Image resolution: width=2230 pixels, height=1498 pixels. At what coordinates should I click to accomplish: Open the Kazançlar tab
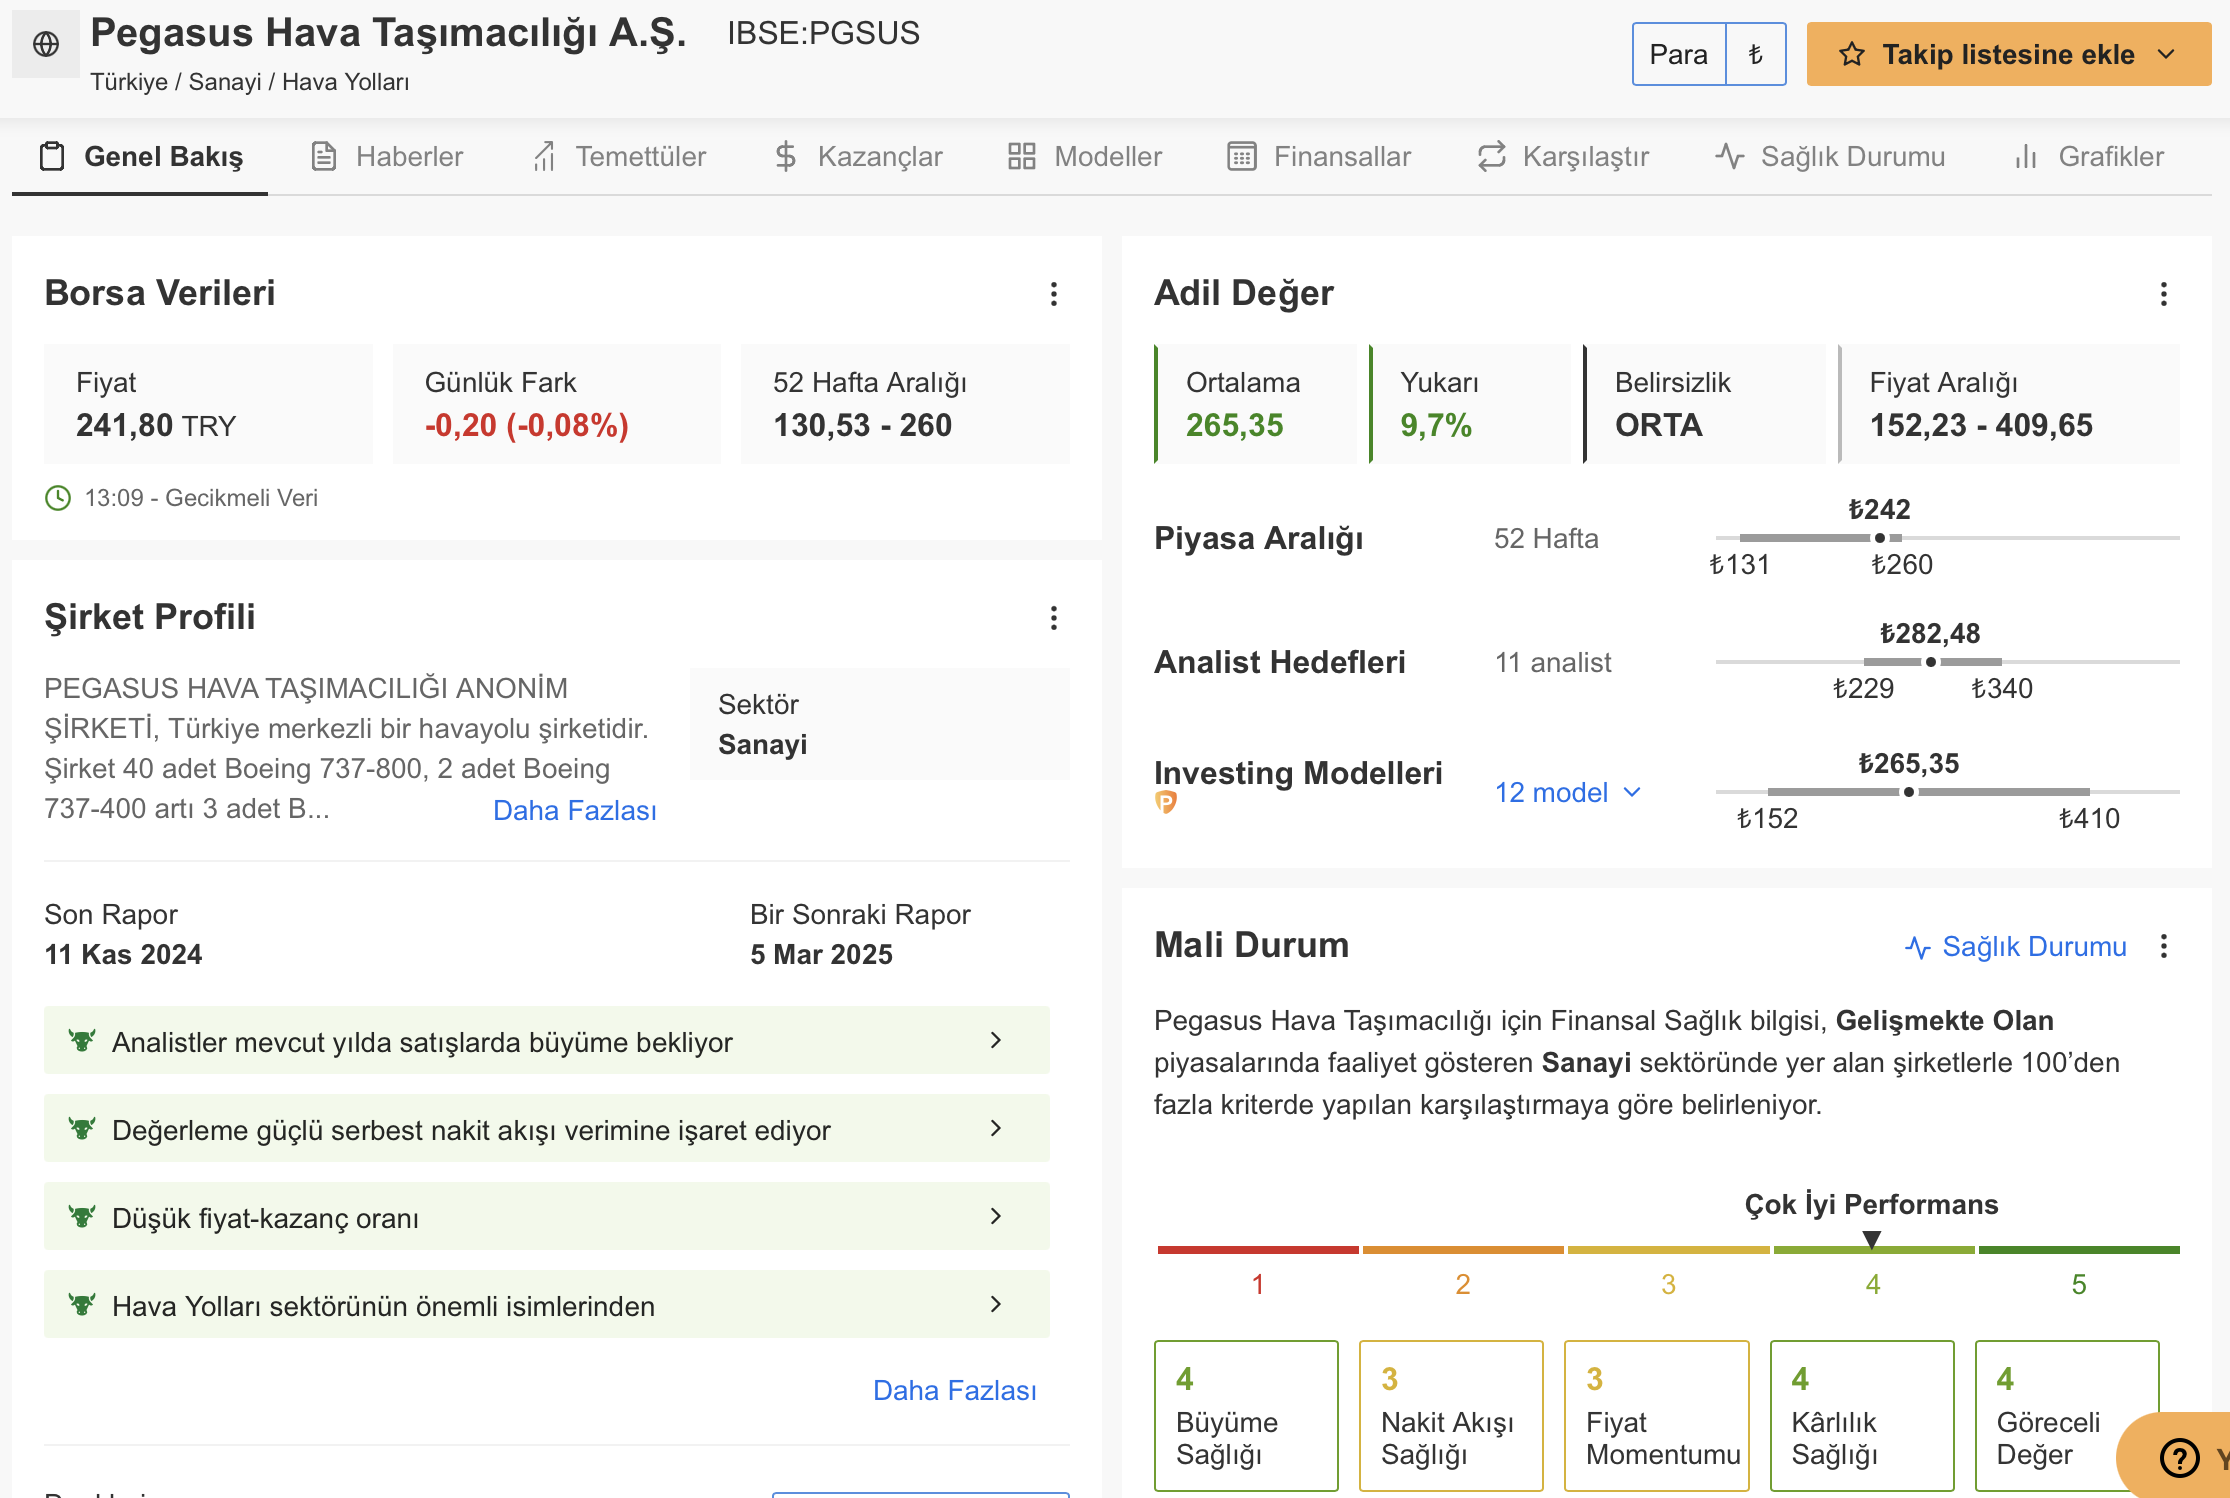[x=859, y=156]
